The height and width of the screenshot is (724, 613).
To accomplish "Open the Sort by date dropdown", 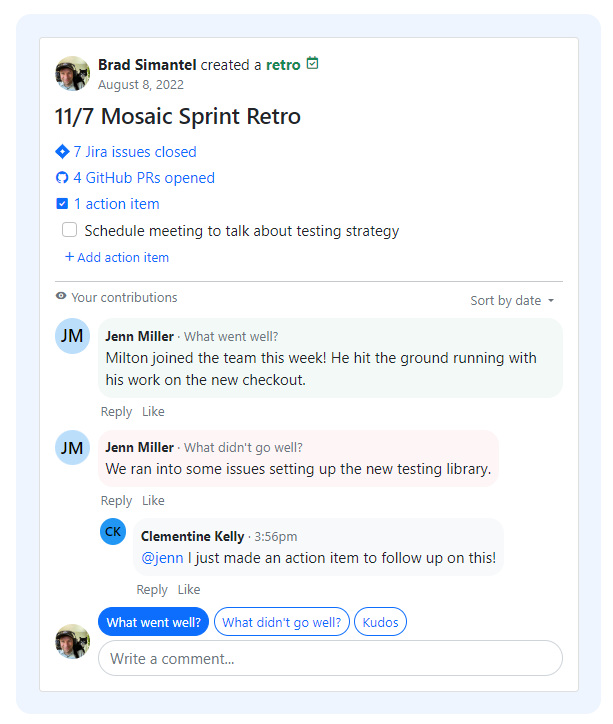I will click(x=512, y=300).
